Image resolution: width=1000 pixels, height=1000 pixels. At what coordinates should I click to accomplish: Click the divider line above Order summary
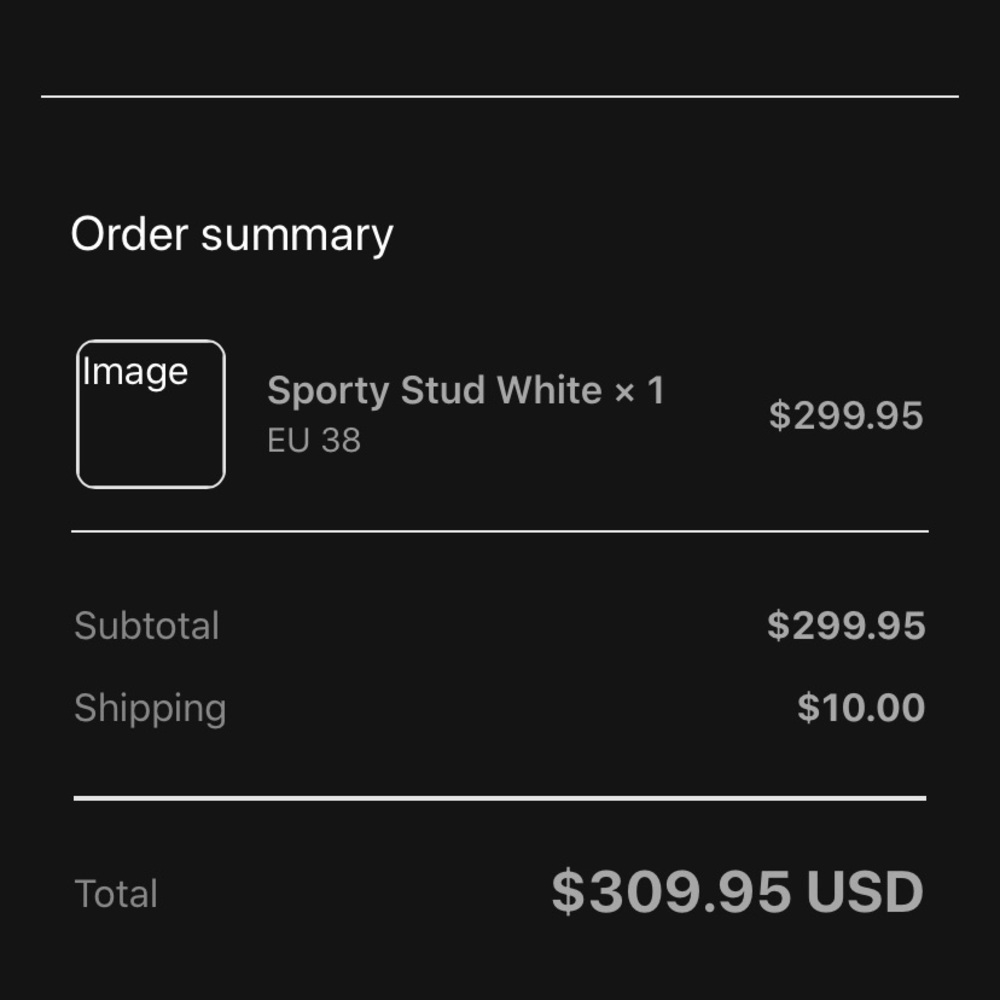500,96
